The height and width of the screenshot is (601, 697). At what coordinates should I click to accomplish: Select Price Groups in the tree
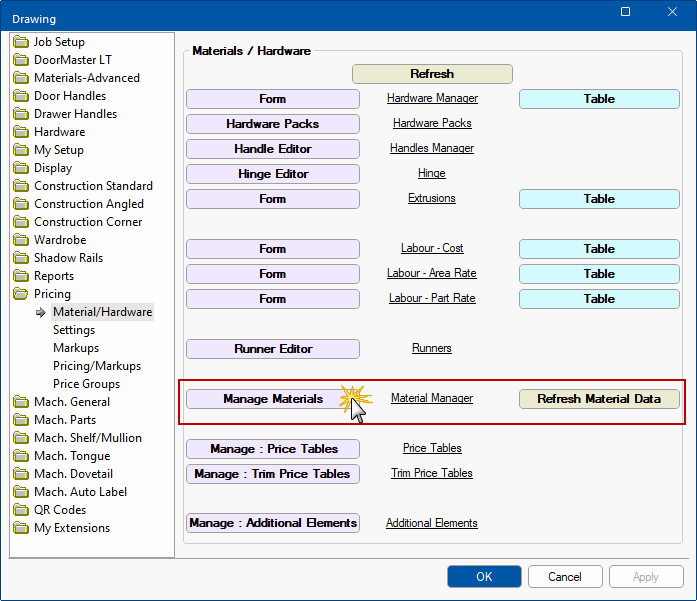[x=86, y=384]
